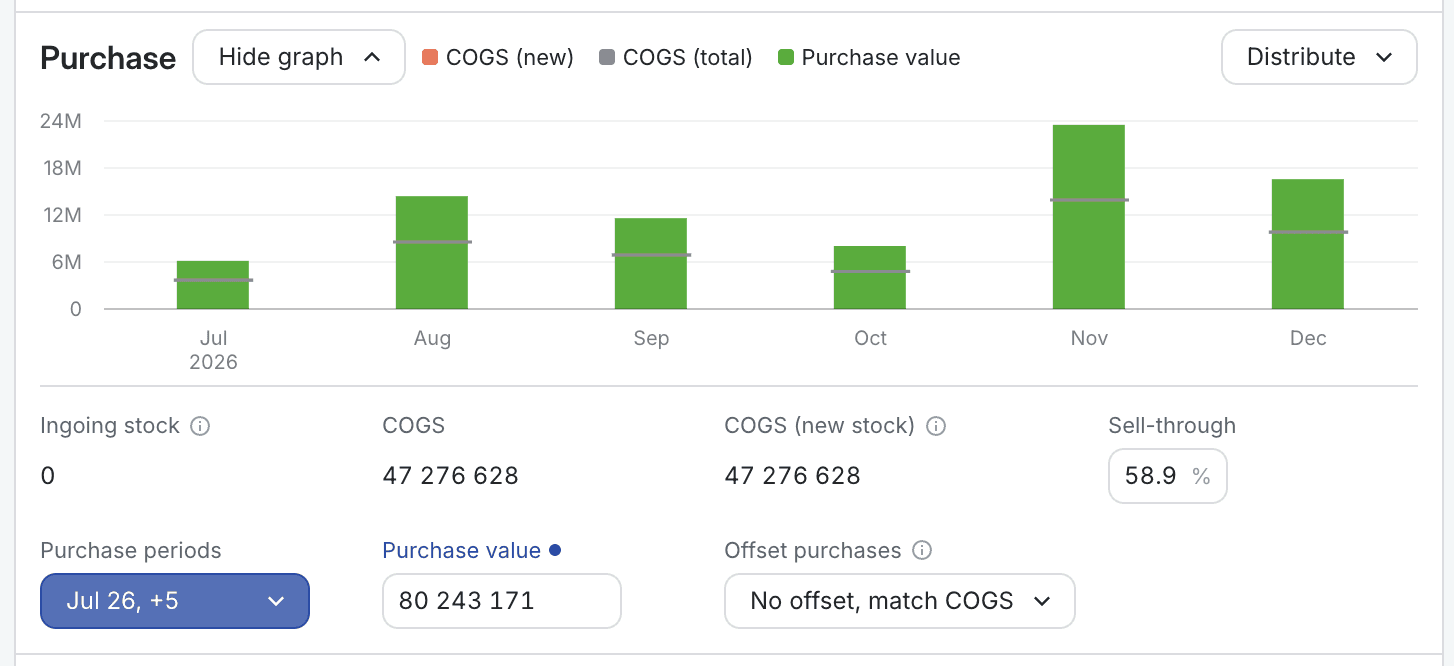
Task: Click the chevron in Hide graph button
Action: coord(372,57)
